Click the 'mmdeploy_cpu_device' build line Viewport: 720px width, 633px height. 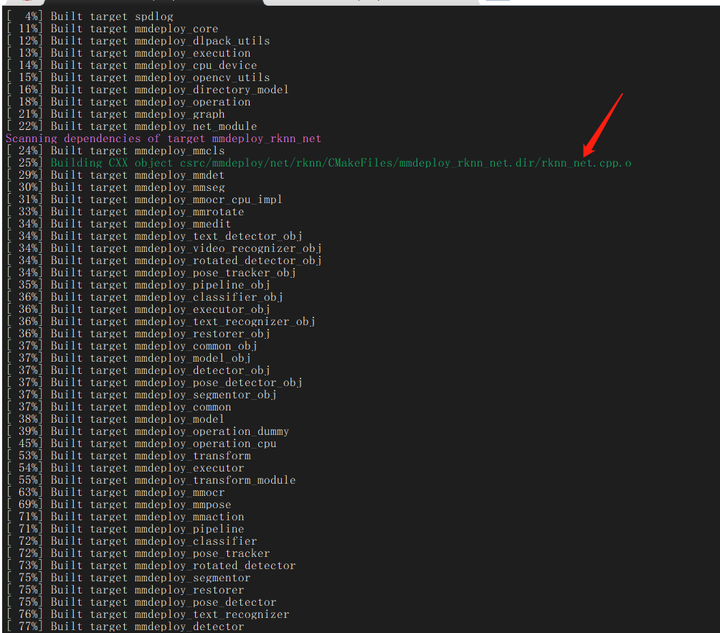coord(132,65)
